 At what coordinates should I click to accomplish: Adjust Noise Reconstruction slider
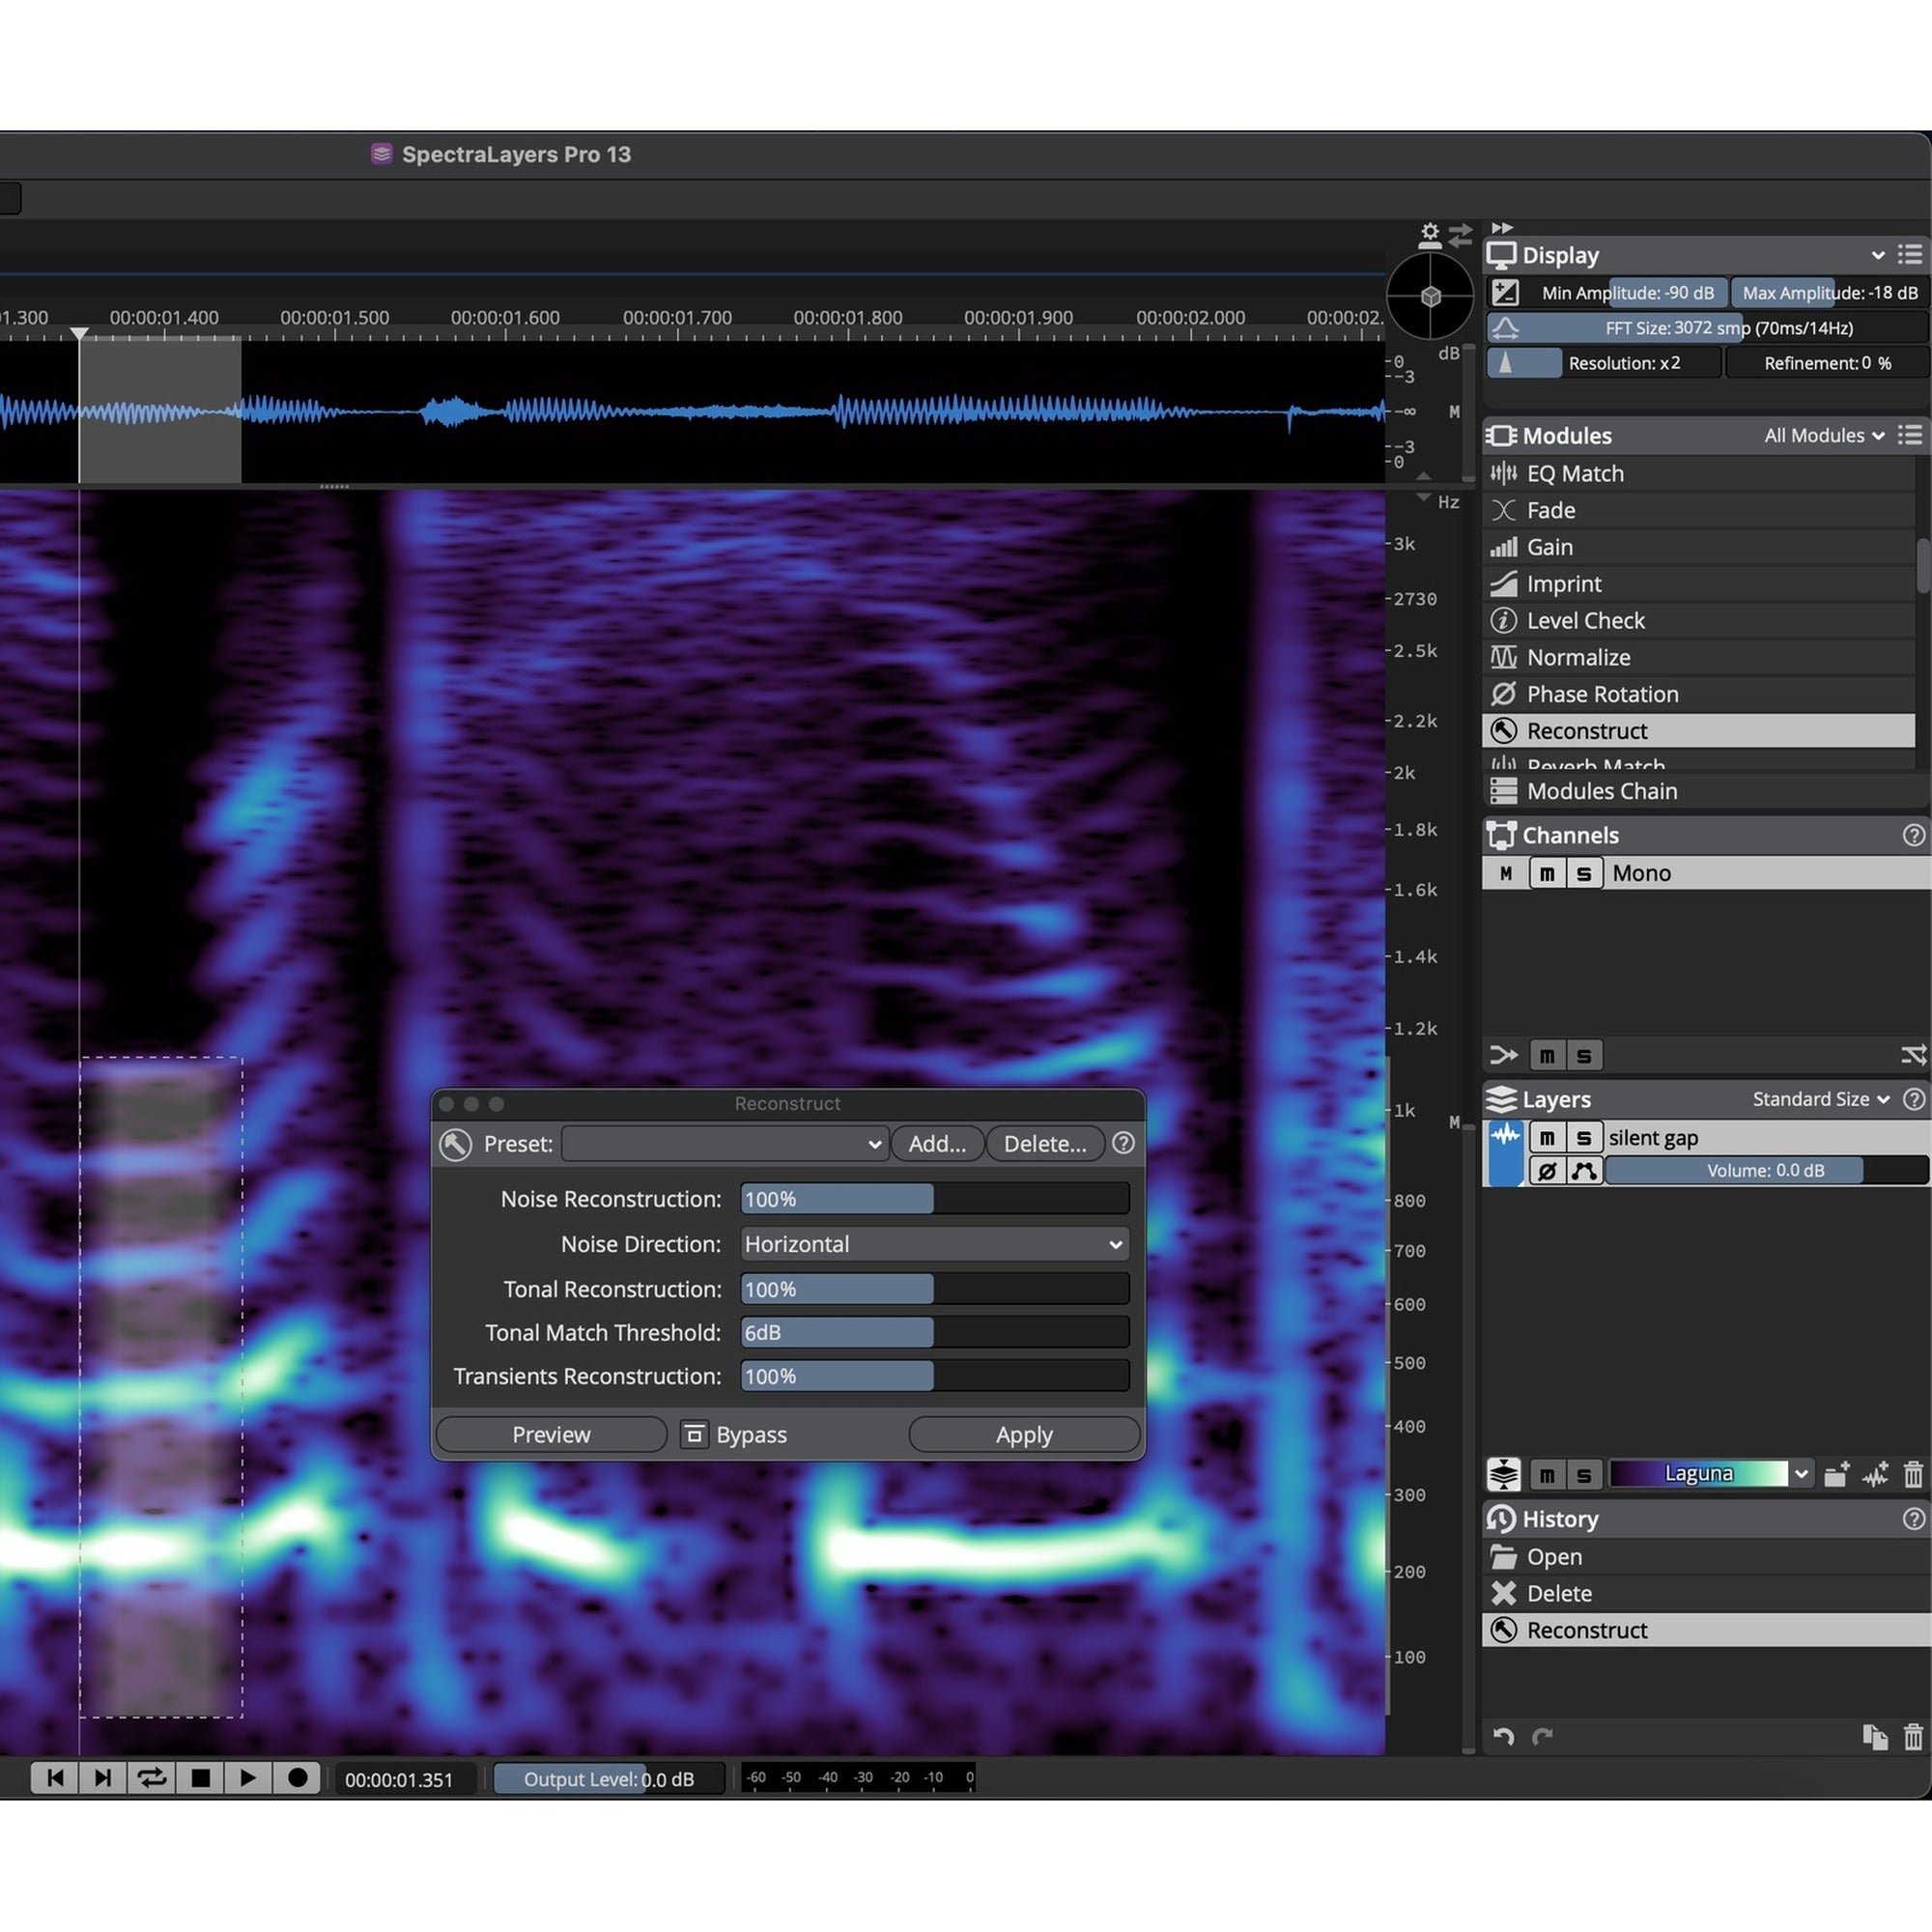(935, 1199)
